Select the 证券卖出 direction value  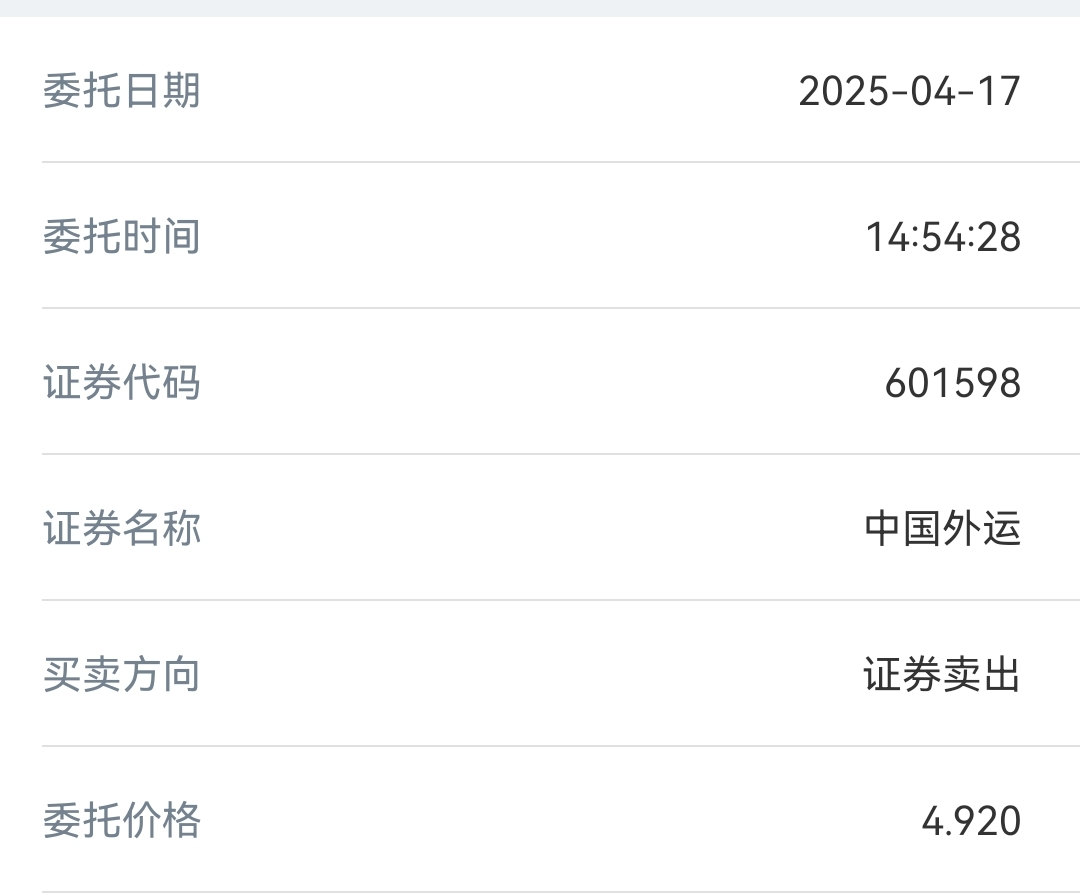942,675
